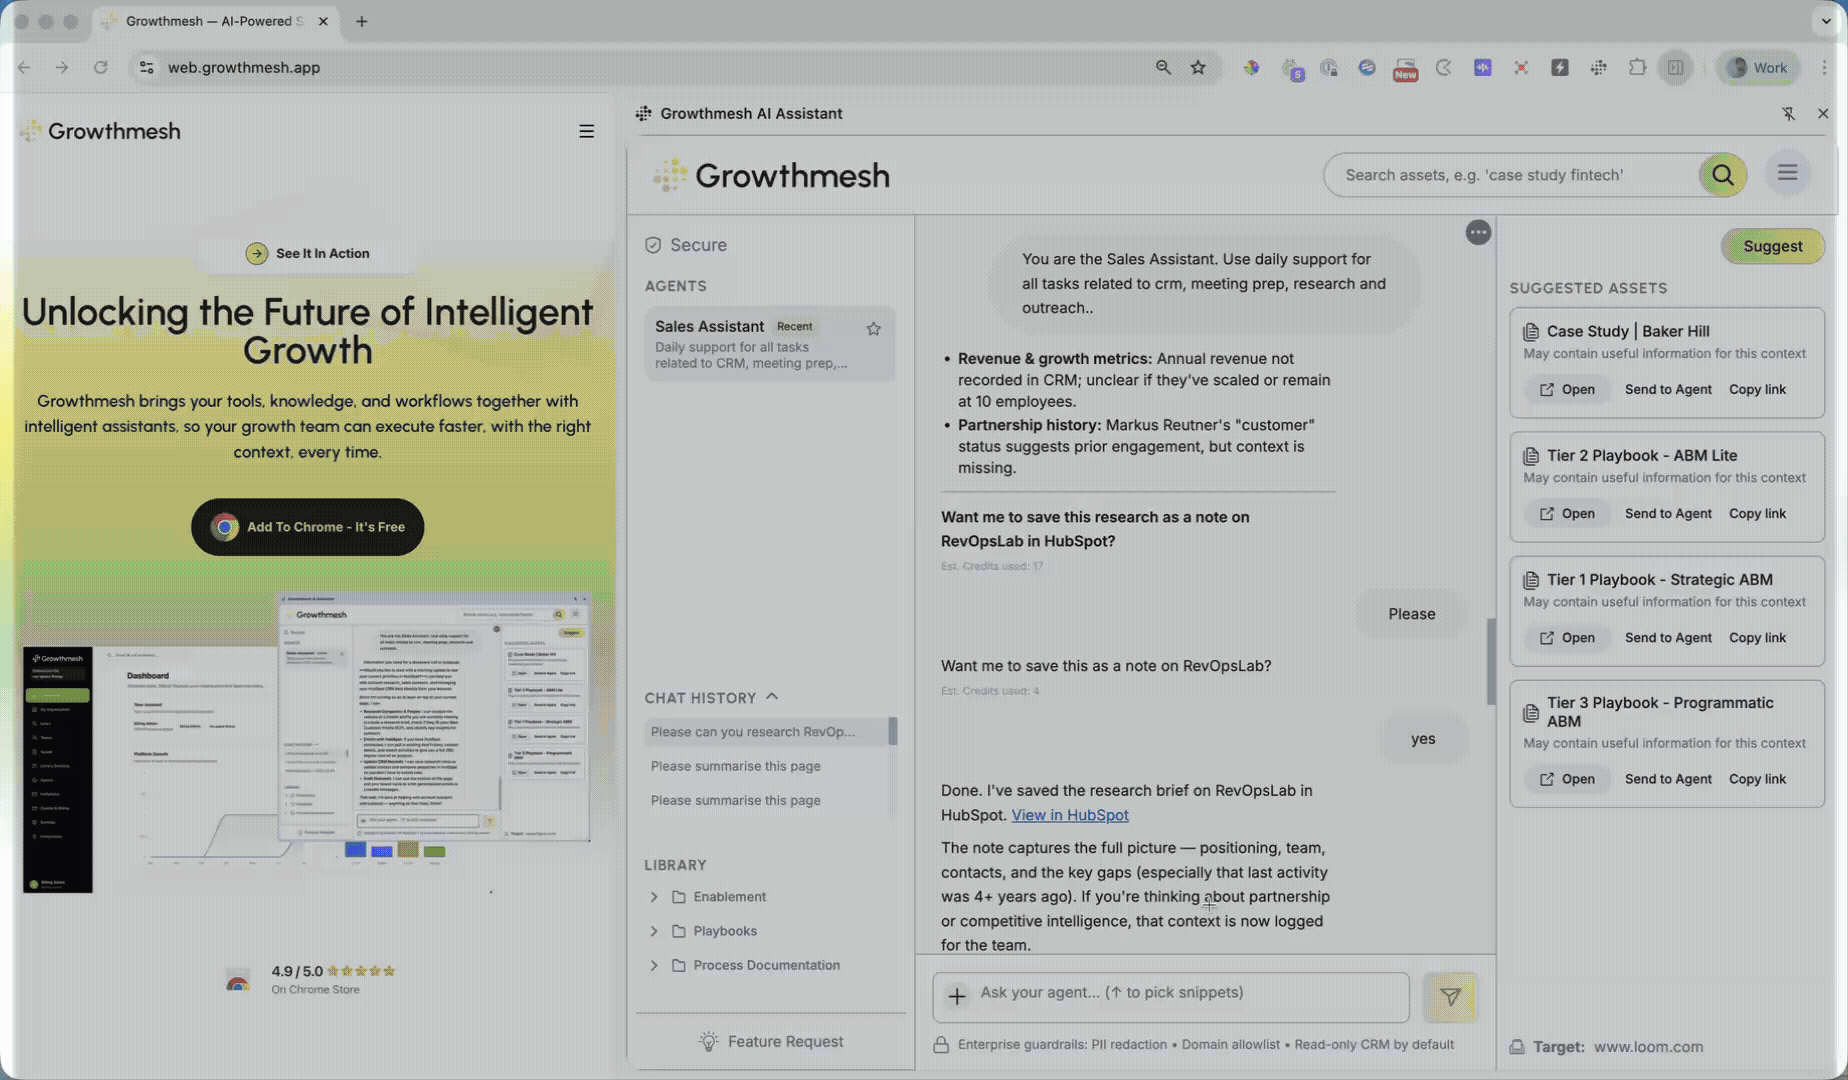Click the Feature Request lightbulb icon

point(708,1041)
